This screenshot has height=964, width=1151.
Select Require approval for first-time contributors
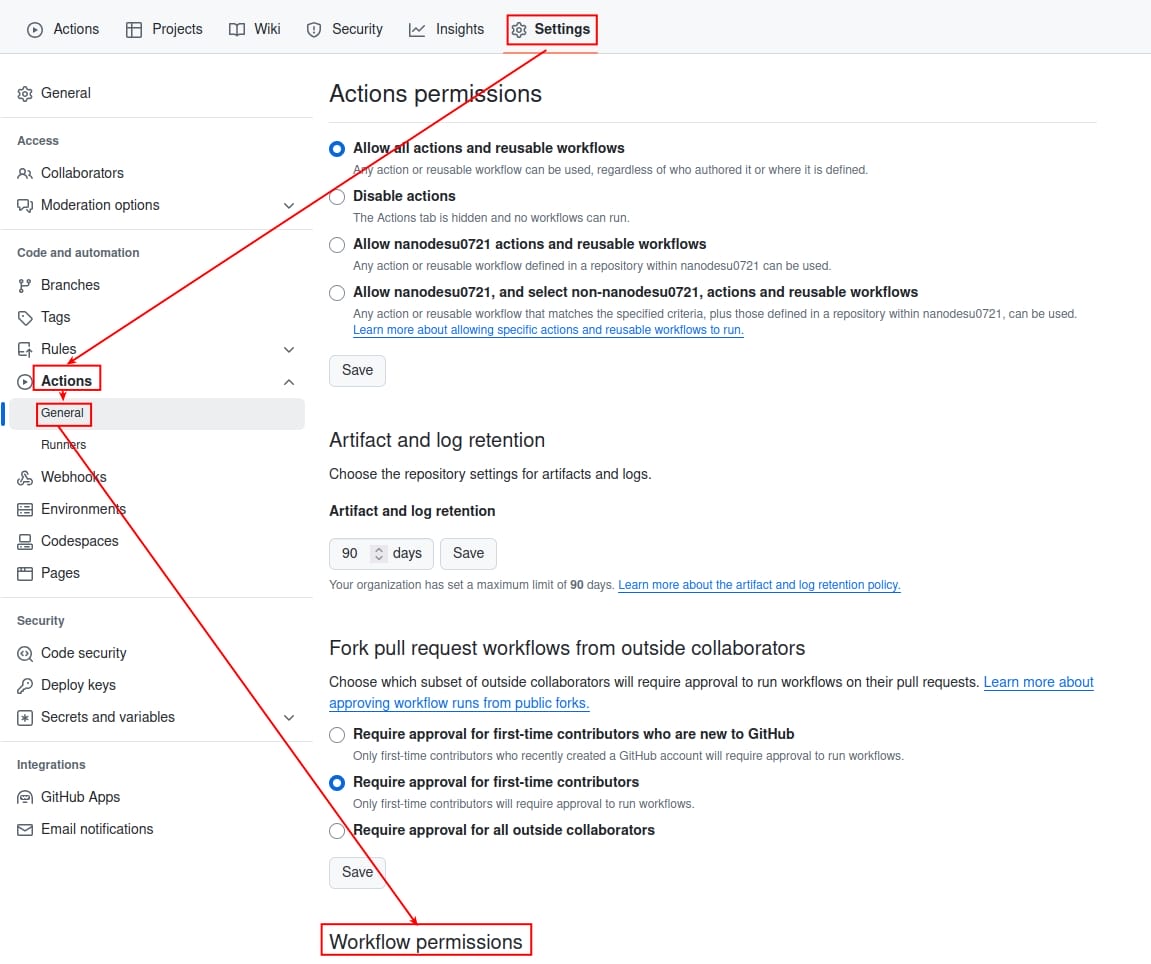pyautogui.click(x=337, y=783)
